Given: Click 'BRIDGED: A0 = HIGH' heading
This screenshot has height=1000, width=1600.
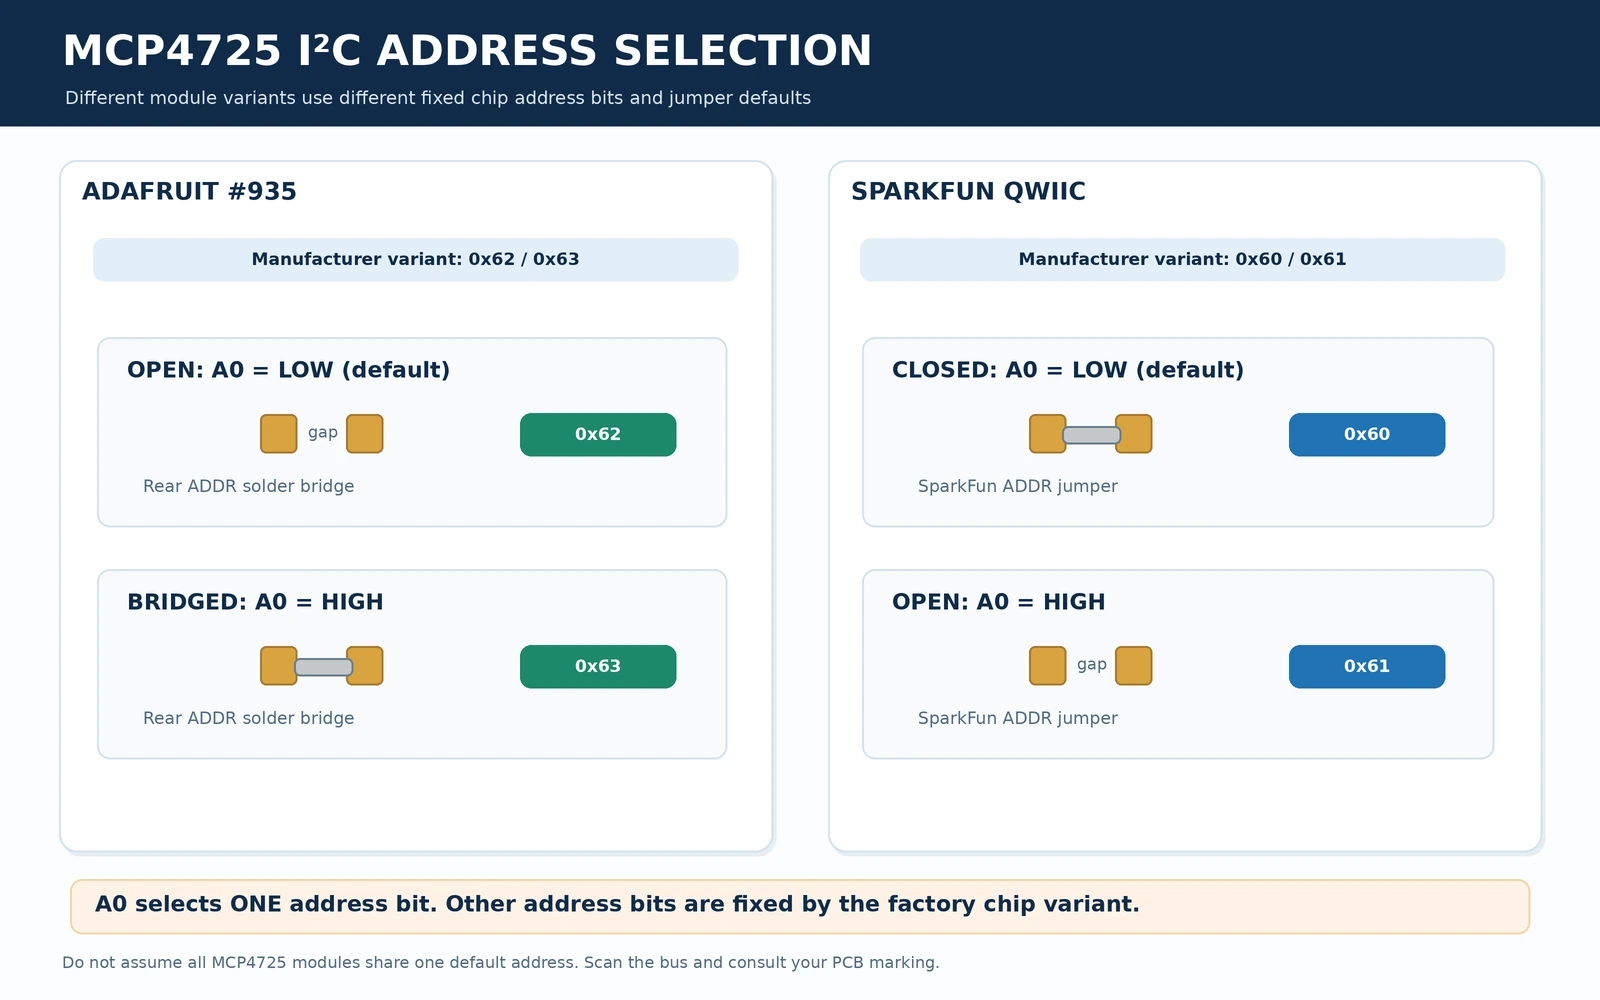Looking at the screenshot, I should point(255,602).
